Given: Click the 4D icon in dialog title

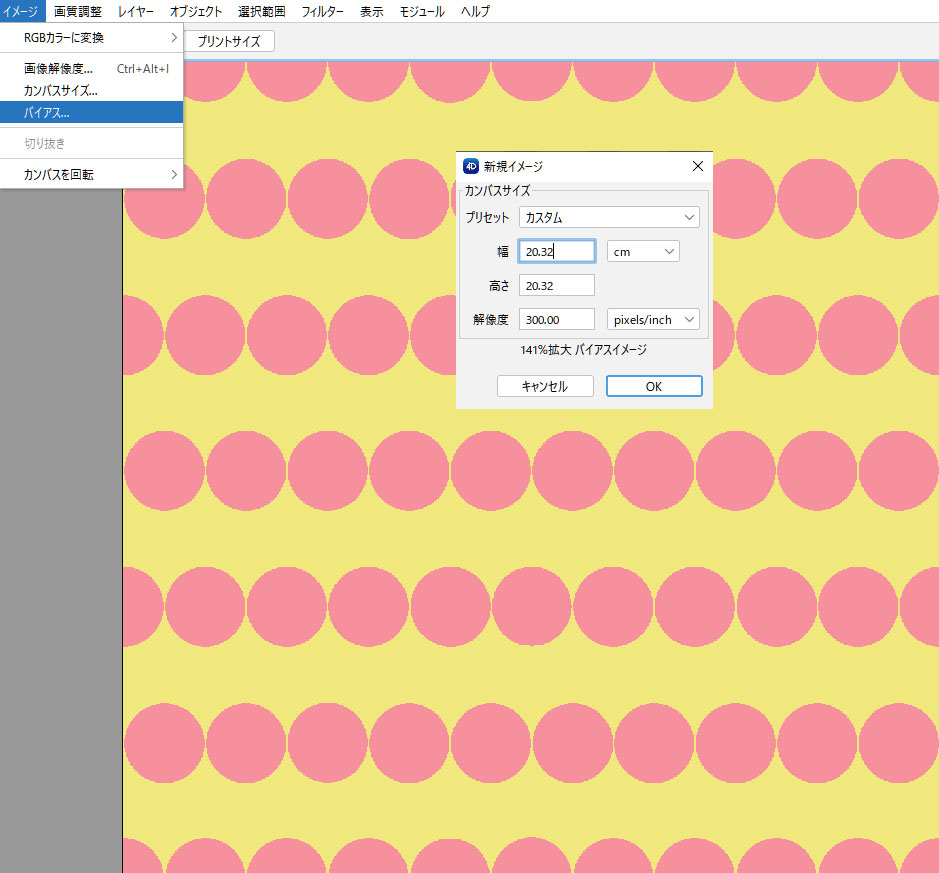Looking at the screenshot, I should point(471,166).
